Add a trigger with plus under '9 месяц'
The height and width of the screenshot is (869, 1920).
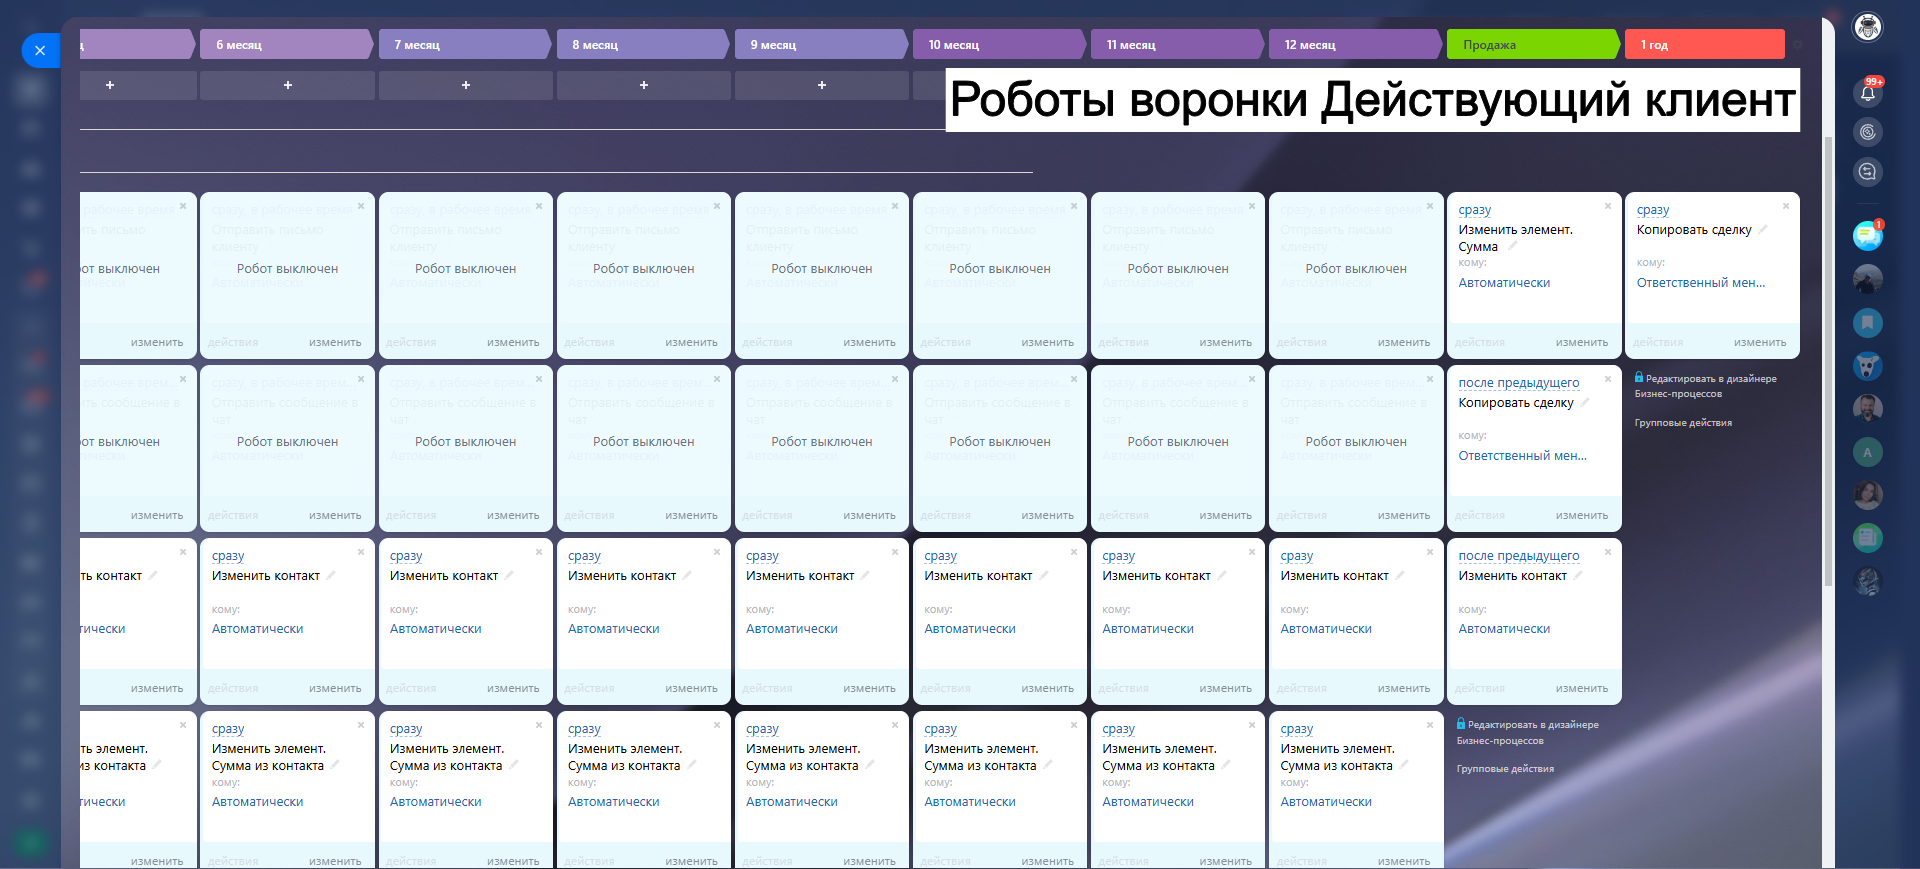coord(821,85)
